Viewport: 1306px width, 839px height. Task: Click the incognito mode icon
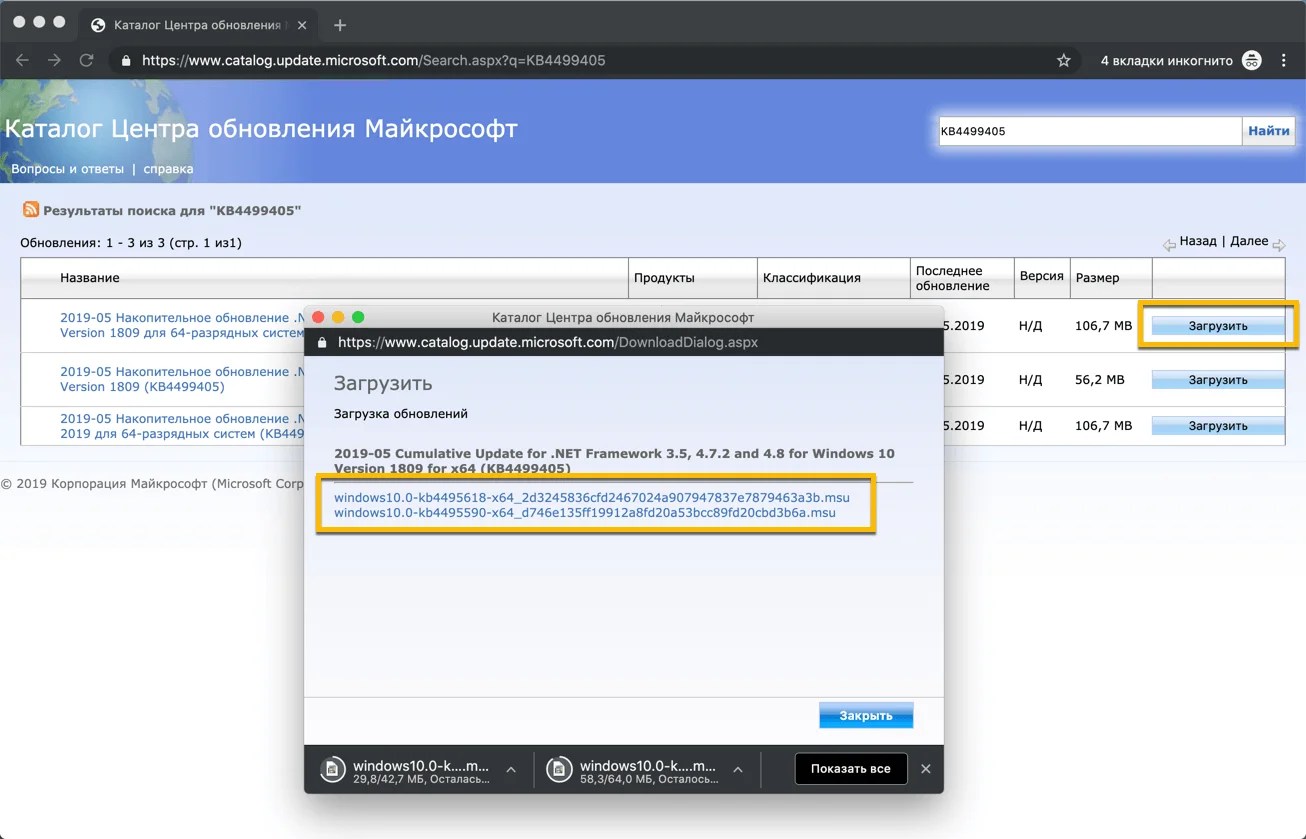1252,61
